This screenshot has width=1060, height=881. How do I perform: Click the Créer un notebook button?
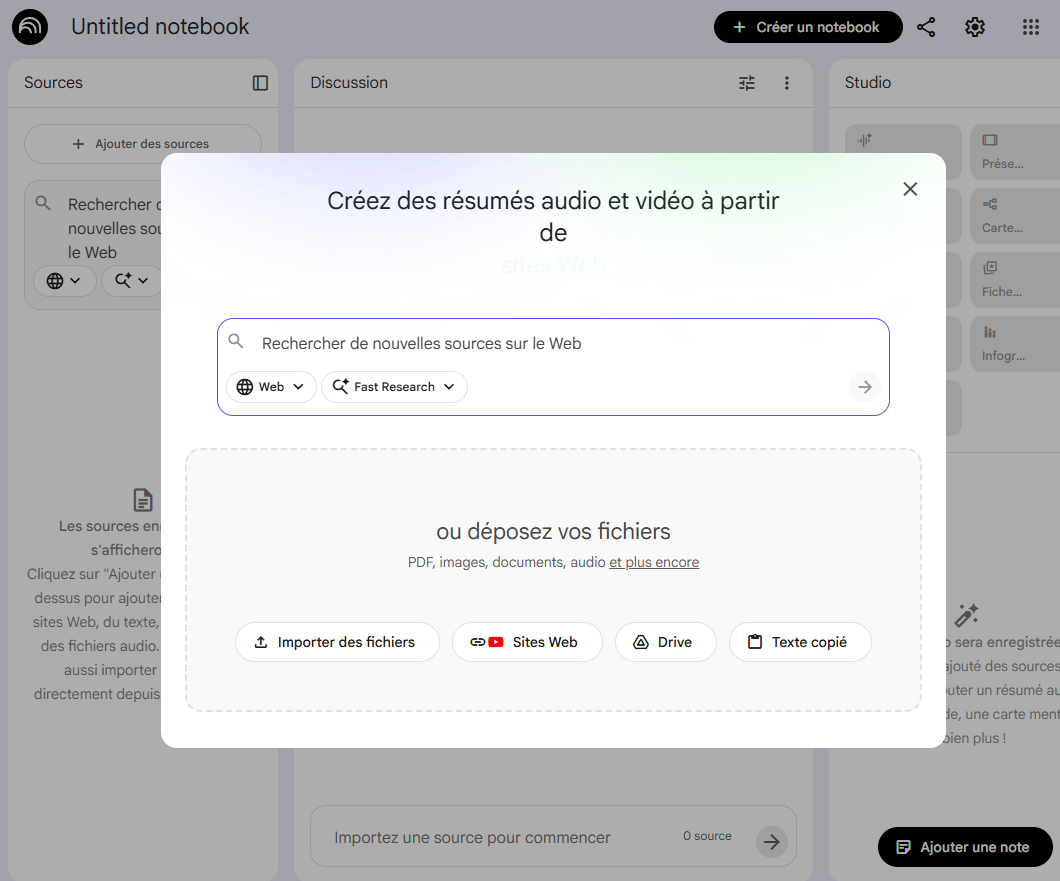tap(807, 27)
